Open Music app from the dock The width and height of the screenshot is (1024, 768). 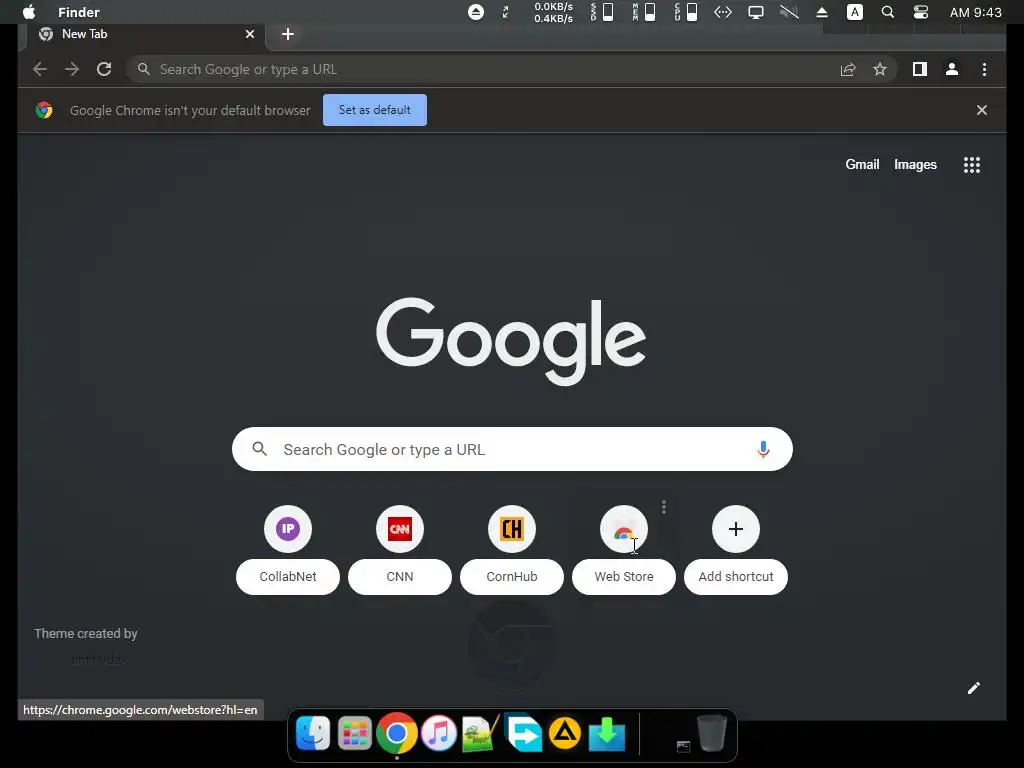tap(438, 733)
